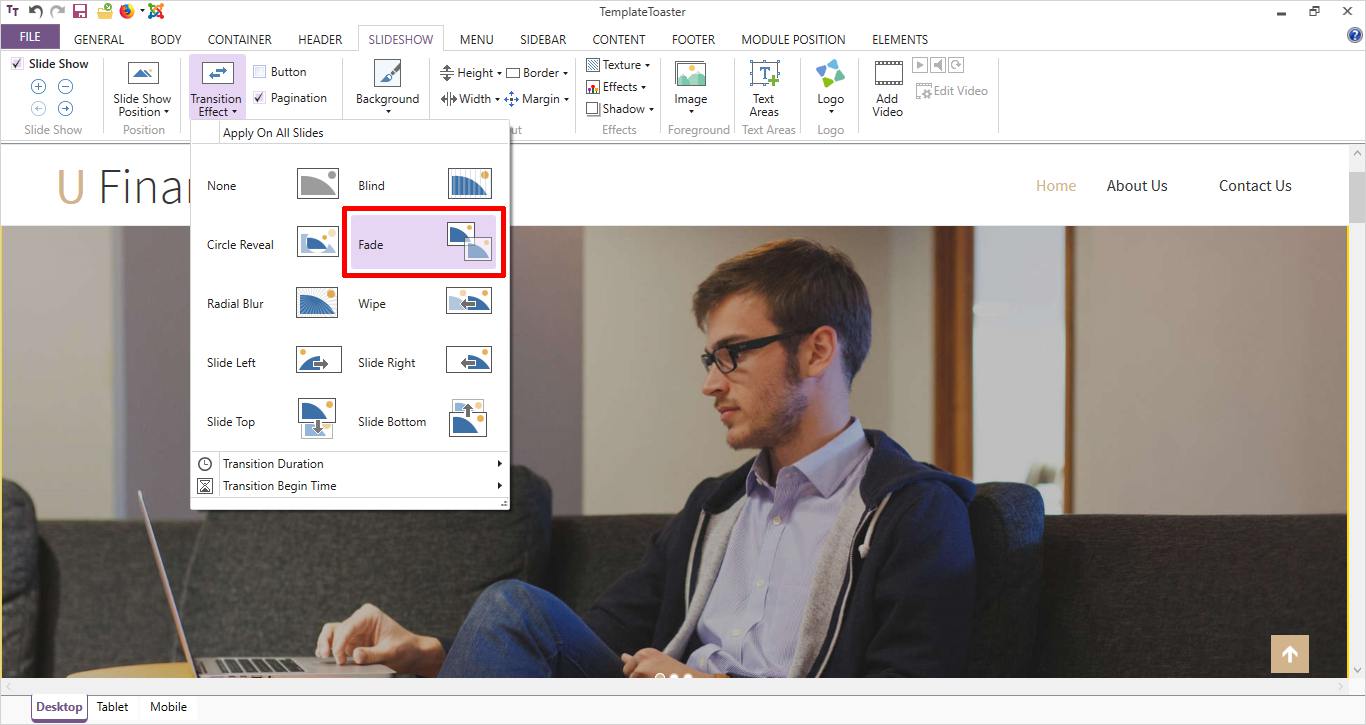
Task: Choose Slide Left transition icon
Action: [318, 361]
